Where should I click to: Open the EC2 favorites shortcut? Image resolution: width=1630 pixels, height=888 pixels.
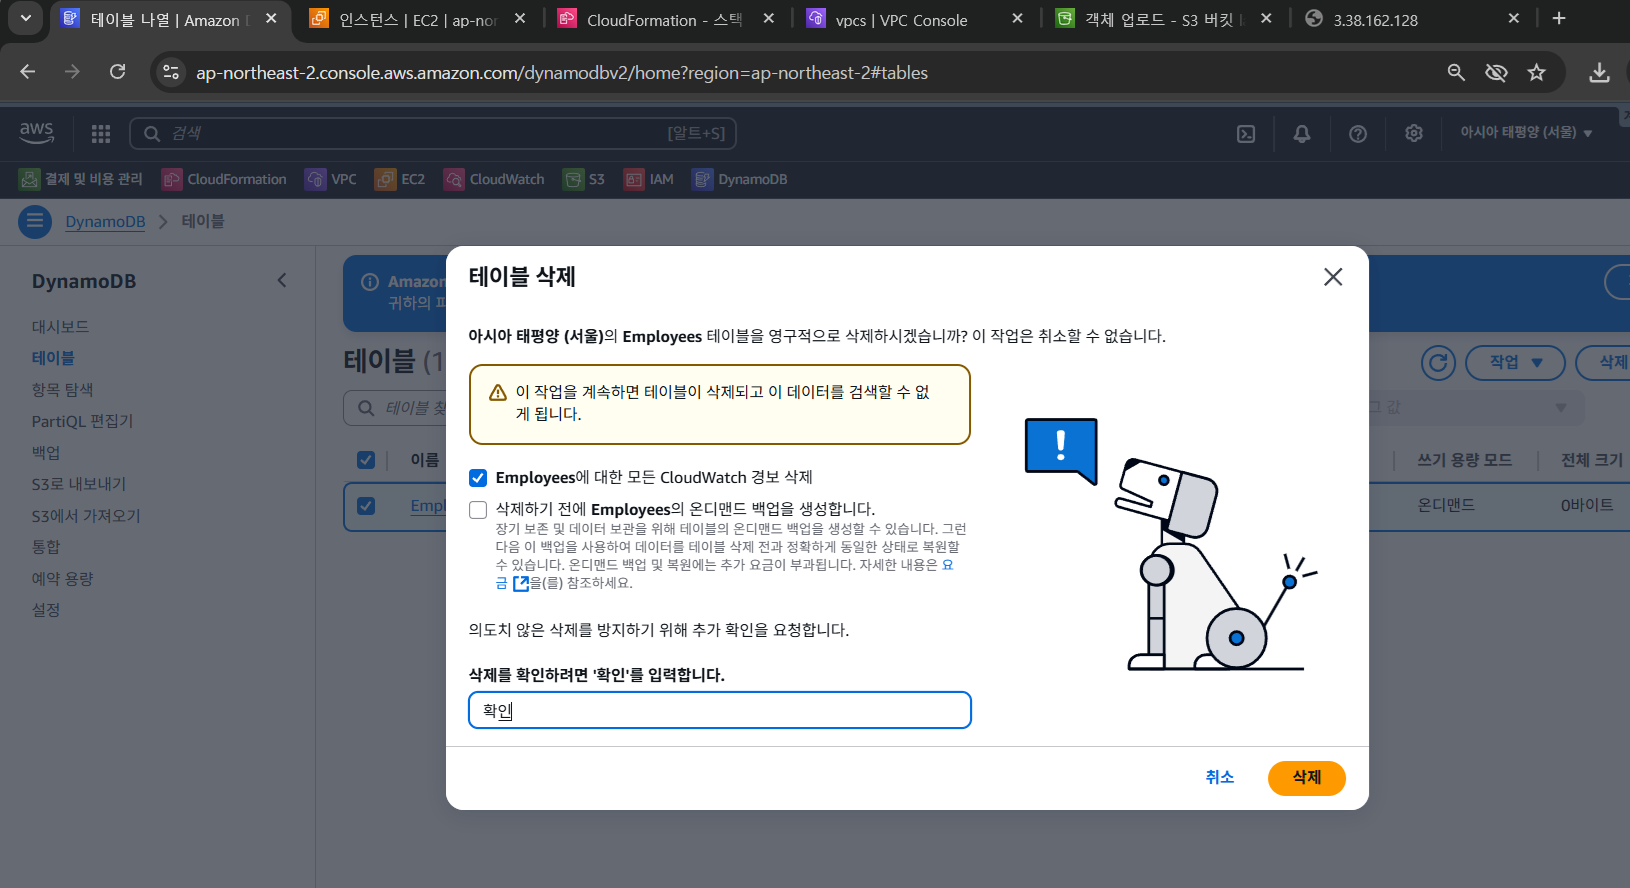tap(400, 179)
